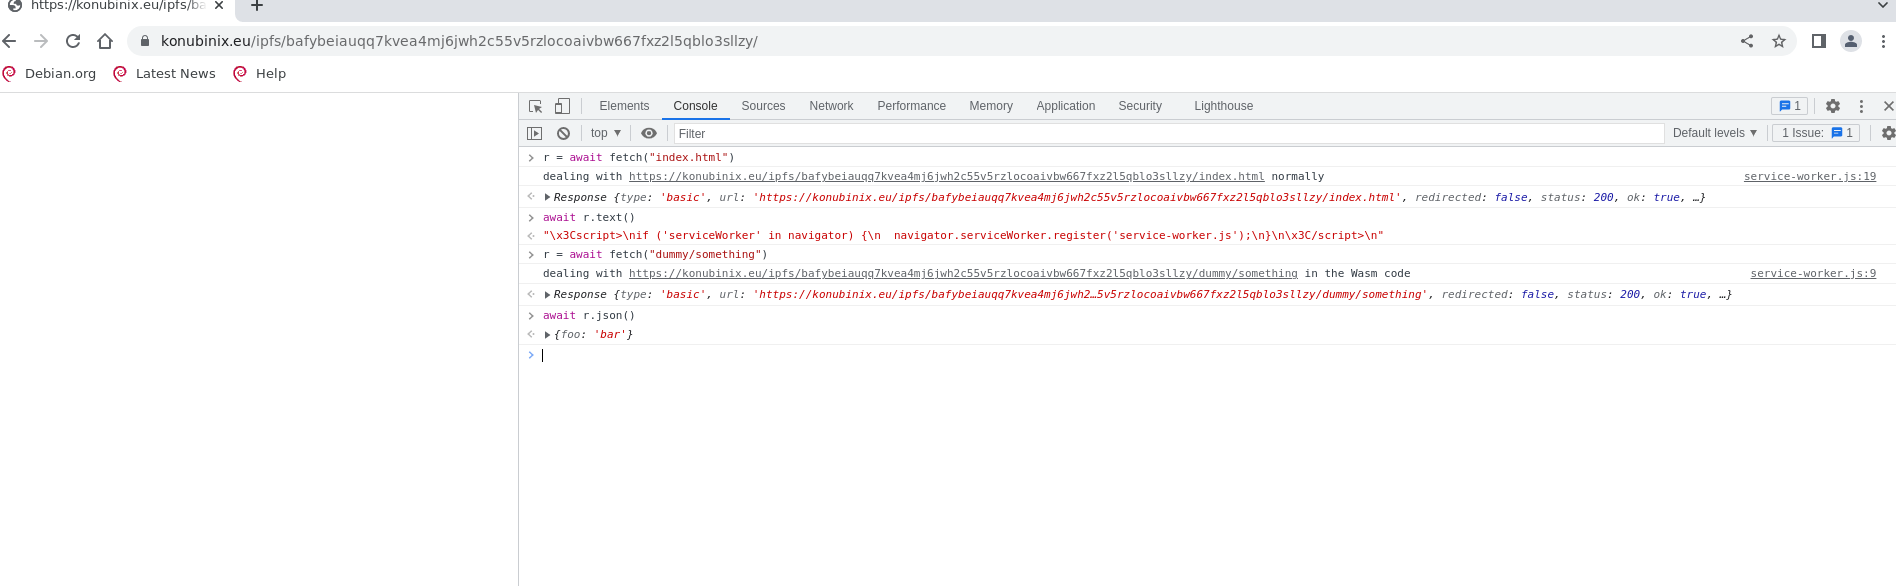Image resolution: width=1896 pixels, height=586 pixels.
Task: Toggle the device toolbar icon
Action: coord(562,106)
